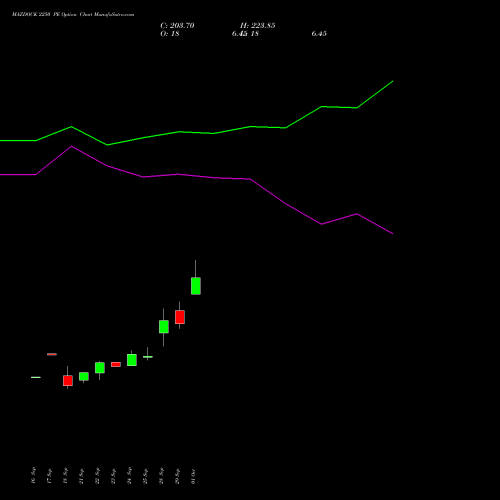The image size is (500, 500).
Task: Select the tall green candle above 01 Oct
Action: 196,286
